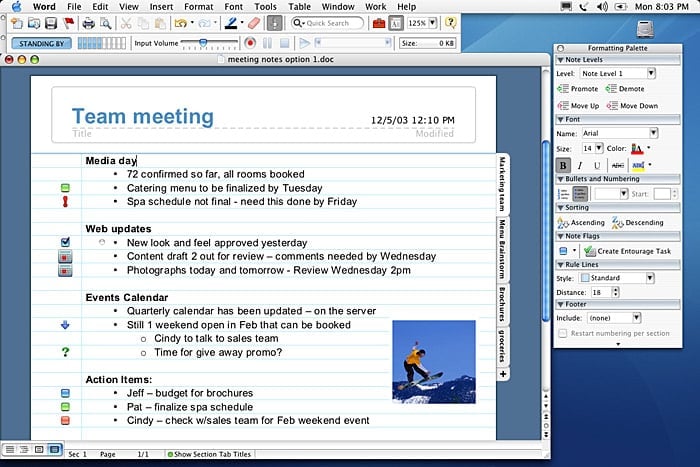Click the Promote button
This screenshot has height=467, width=700.
[x=578, y=89]
